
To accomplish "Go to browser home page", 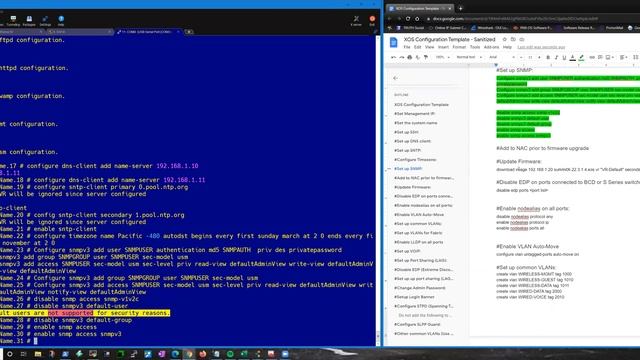I will [x=417, y=18].
